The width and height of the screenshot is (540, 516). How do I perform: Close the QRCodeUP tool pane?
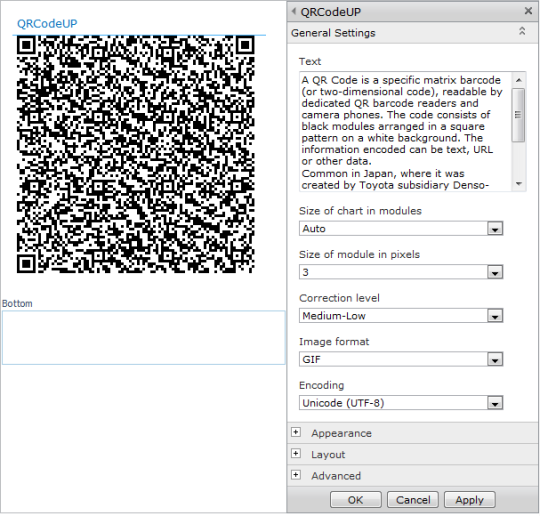[x=528, y=11]
